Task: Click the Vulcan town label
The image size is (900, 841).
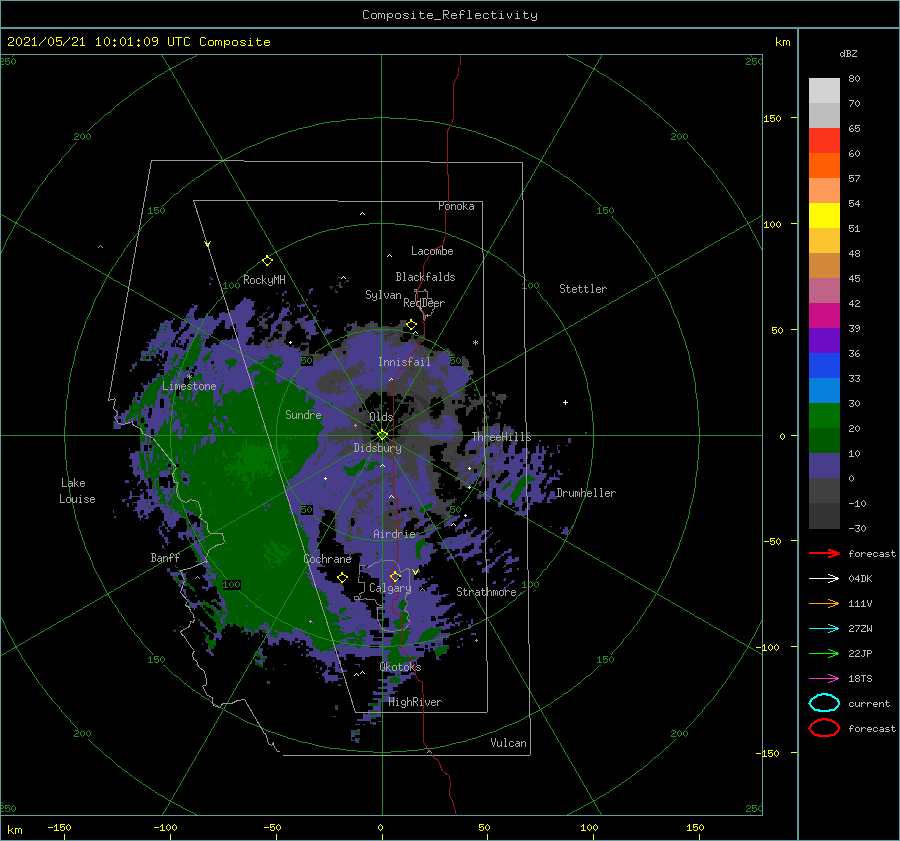Action: [x=508, y=743]
